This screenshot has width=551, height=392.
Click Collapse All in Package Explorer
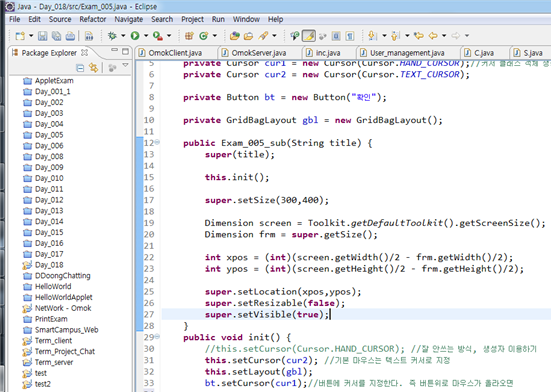(x=80, y=68)
